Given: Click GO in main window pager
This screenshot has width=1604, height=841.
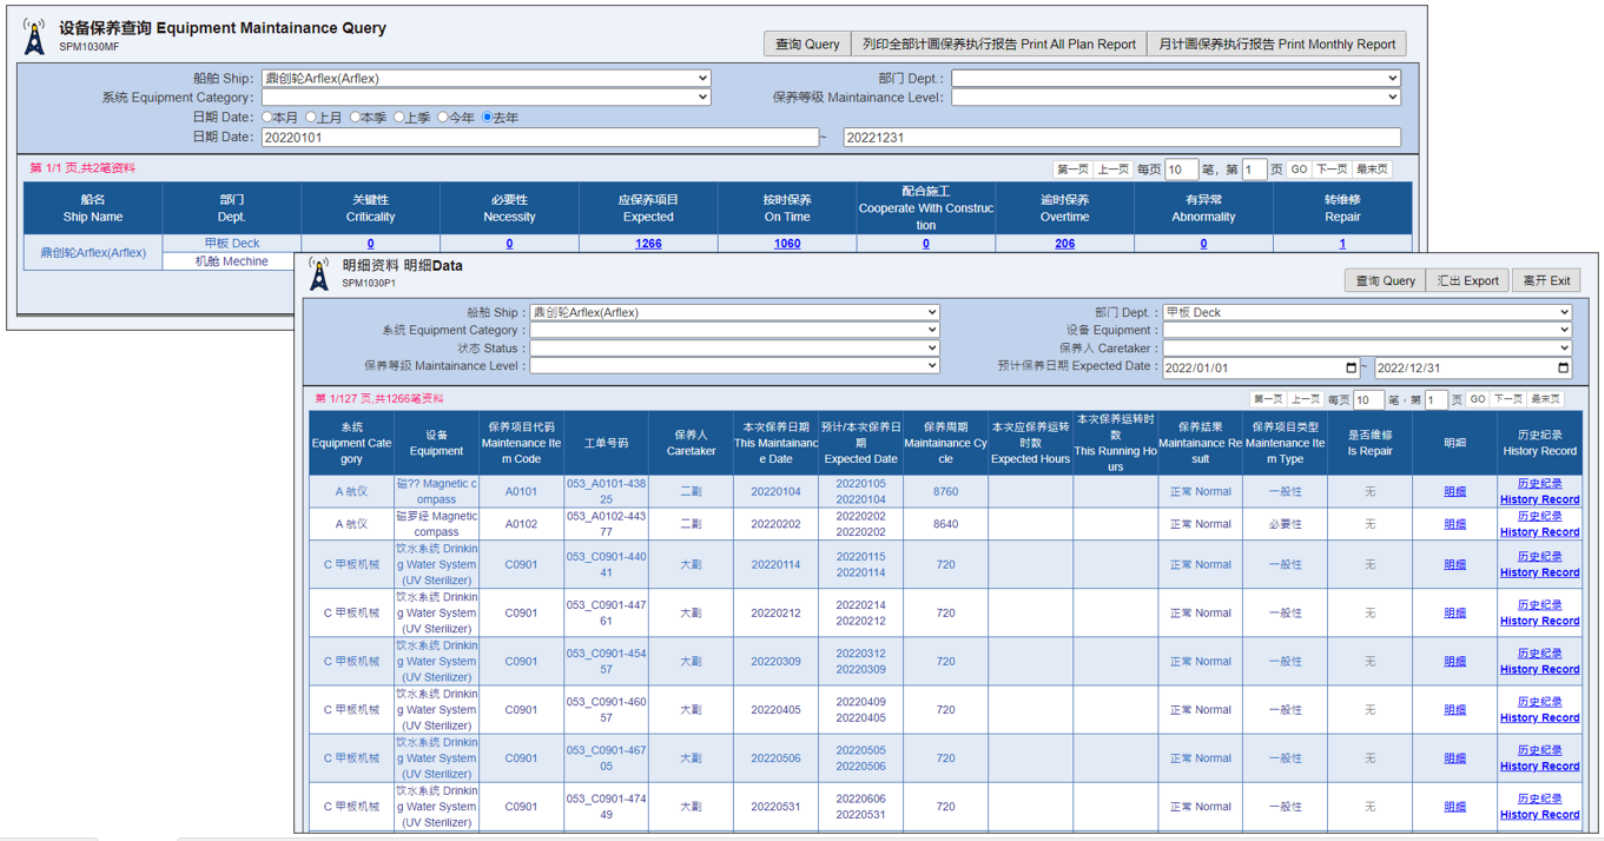Looking at the screenshot, I should (1299, 169).
